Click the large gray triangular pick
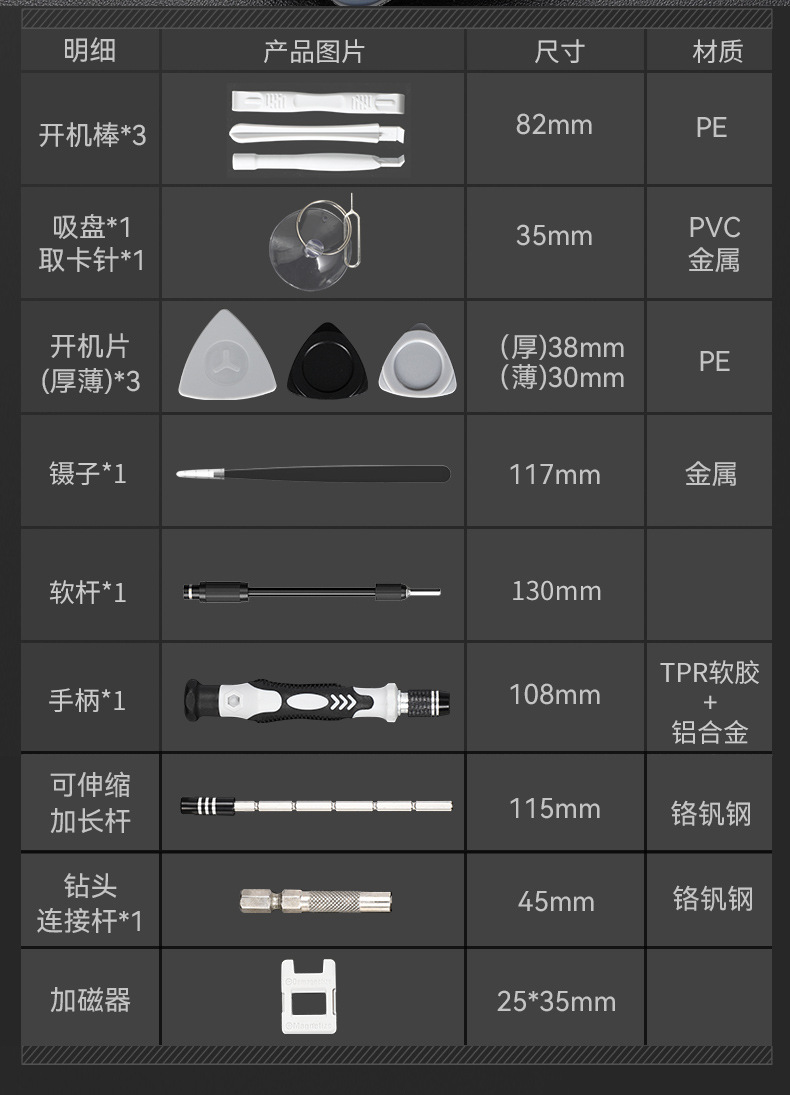This screenshot has height=1095, width=790. click(x=228, y=355)
